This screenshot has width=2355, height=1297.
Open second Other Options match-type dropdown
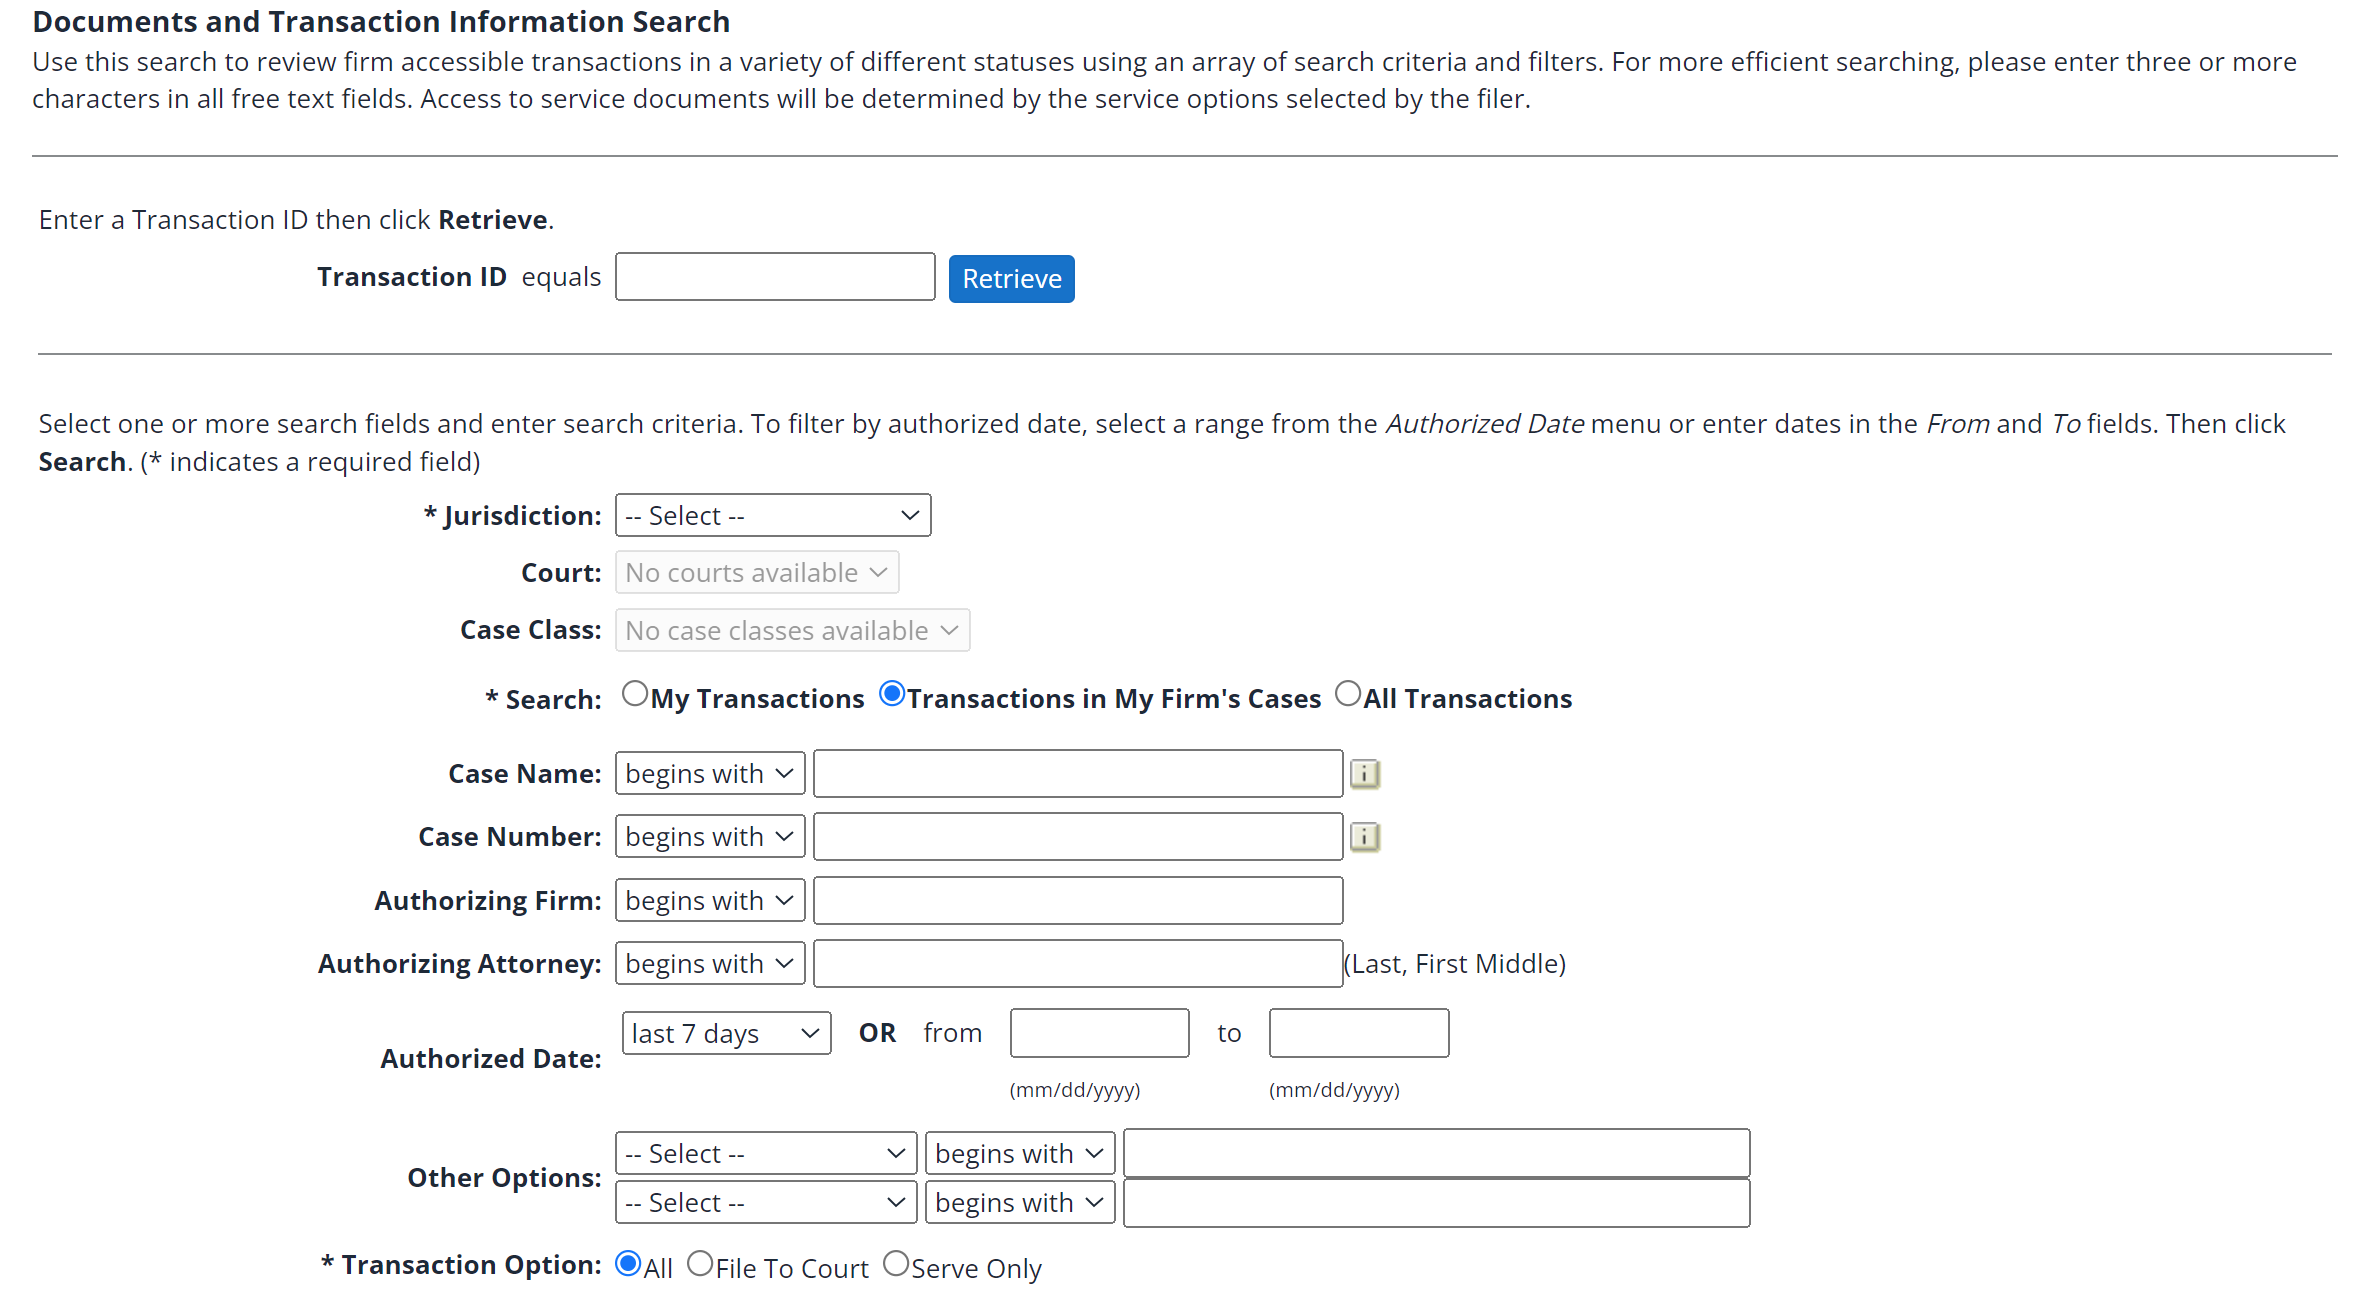pos(1020,1203)
